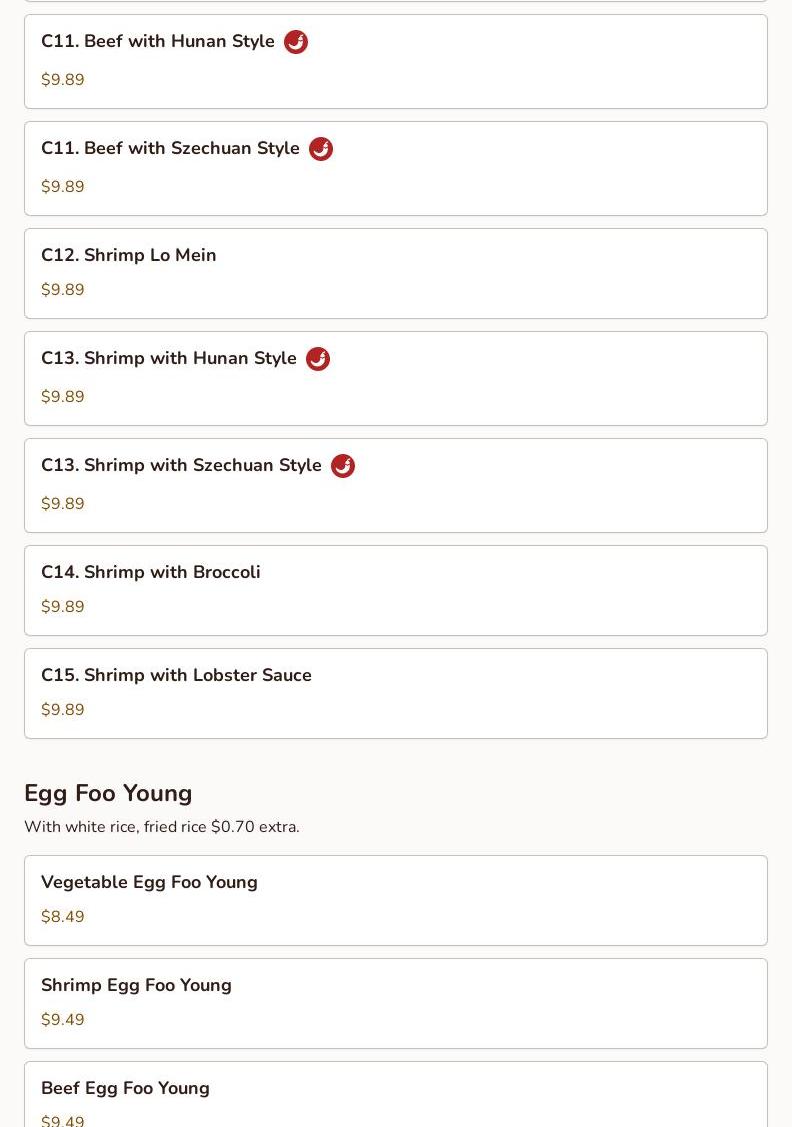Image resolution: width=792 pixels, height=1127 pixels.
Task: Open C13 Shrimp with Hunan Style
Action: coord(169,359)
